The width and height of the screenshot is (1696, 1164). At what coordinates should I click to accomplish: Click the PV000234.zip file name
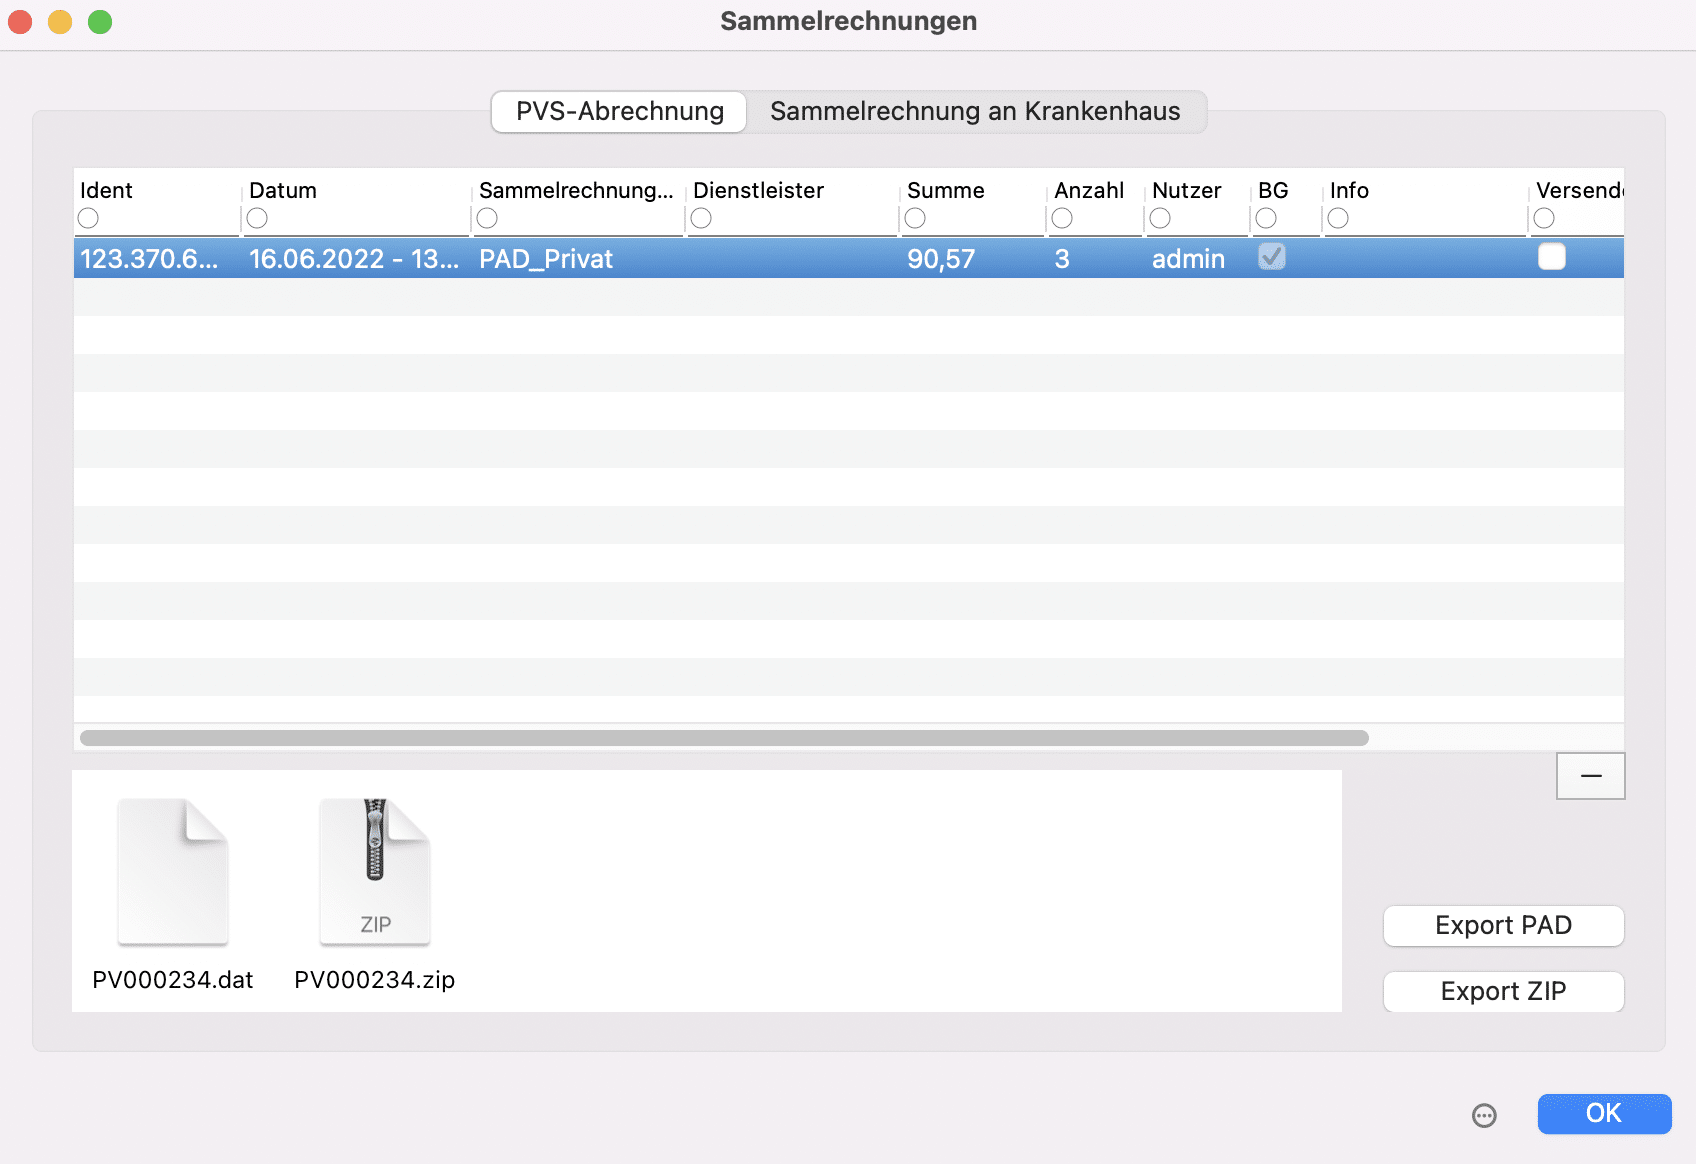pos(375,980)
